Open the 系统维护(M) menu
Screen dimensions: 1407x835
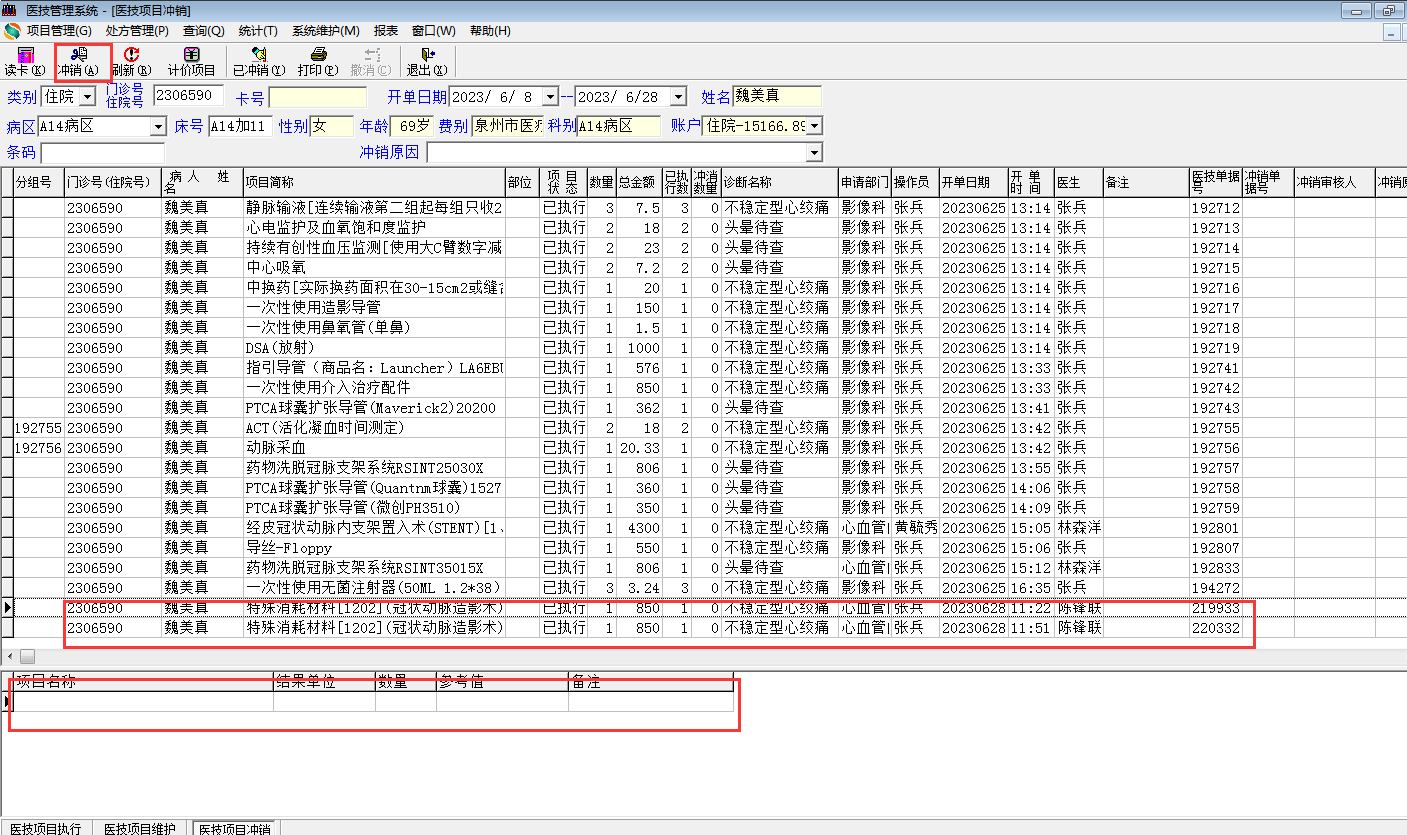click(x=326, y=31)
